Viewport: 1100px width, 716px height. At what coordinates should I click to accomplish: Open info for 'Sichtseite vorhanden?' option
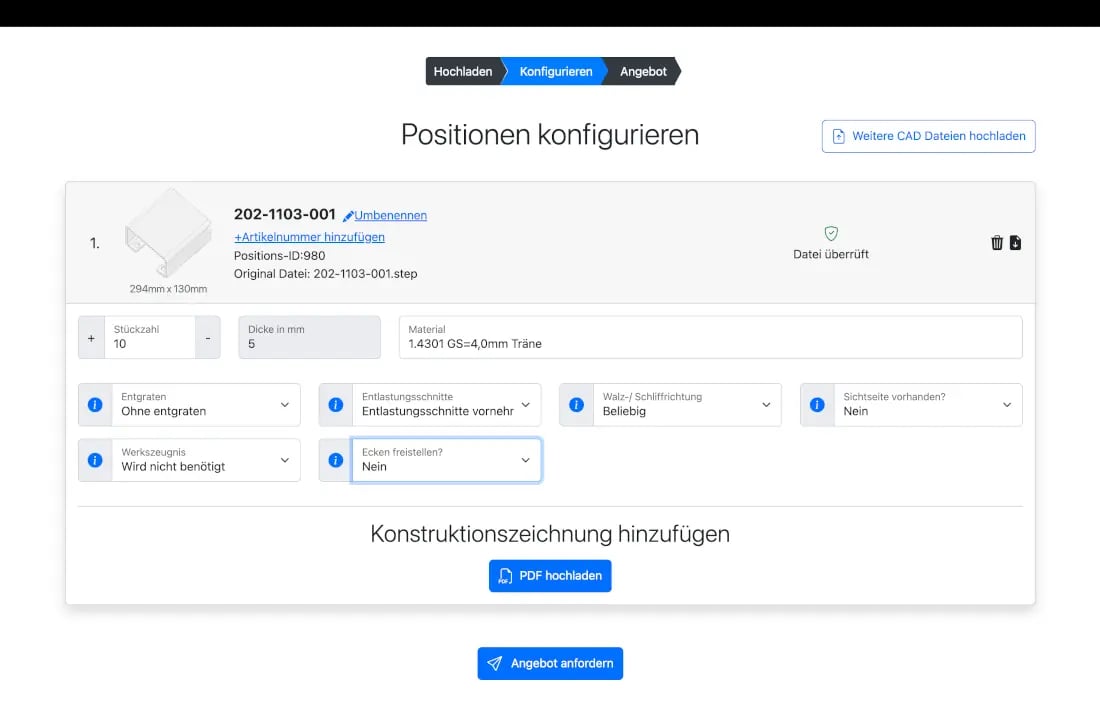[x=817, y=404]
